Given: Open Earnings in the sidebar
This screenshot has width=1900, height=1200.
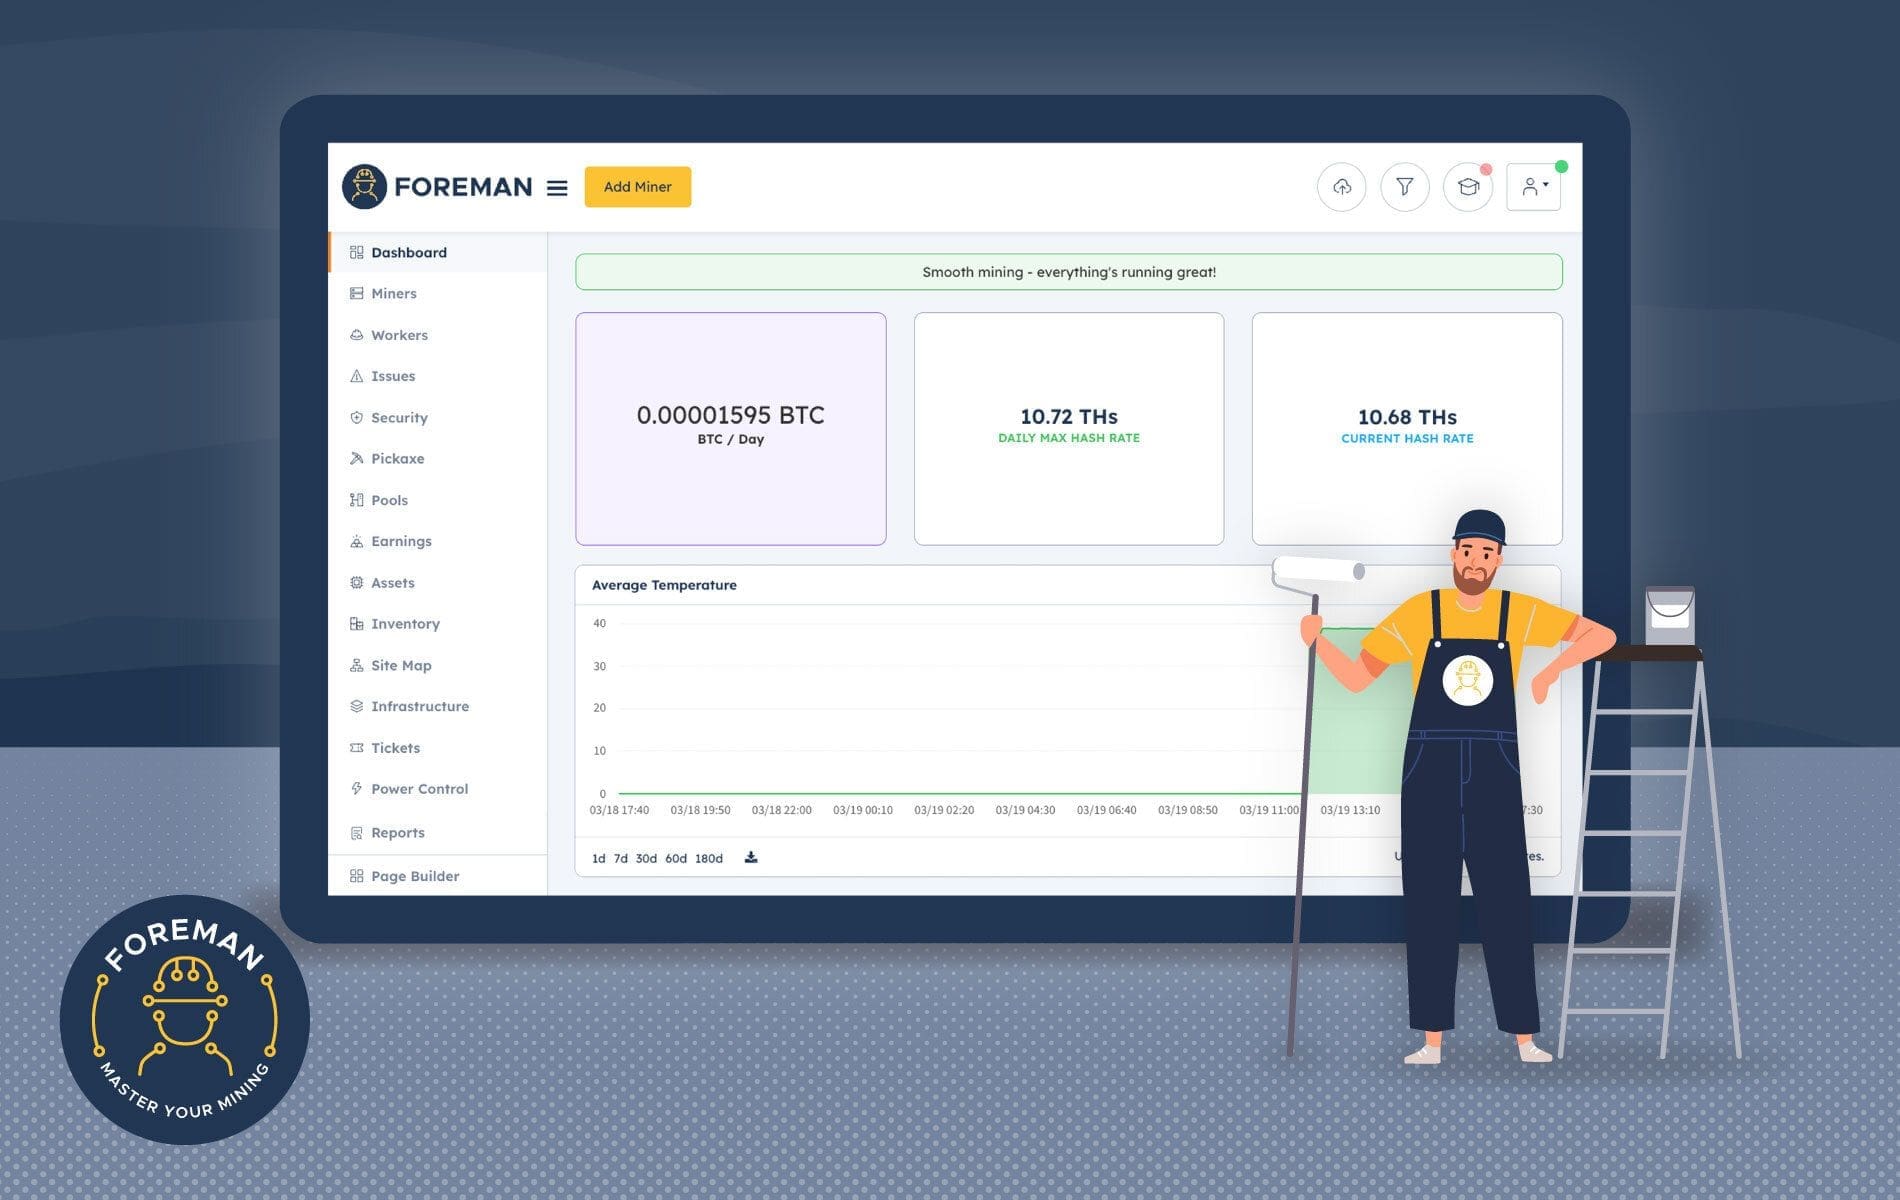Looking at the screenshot, I should pos(401,541).
